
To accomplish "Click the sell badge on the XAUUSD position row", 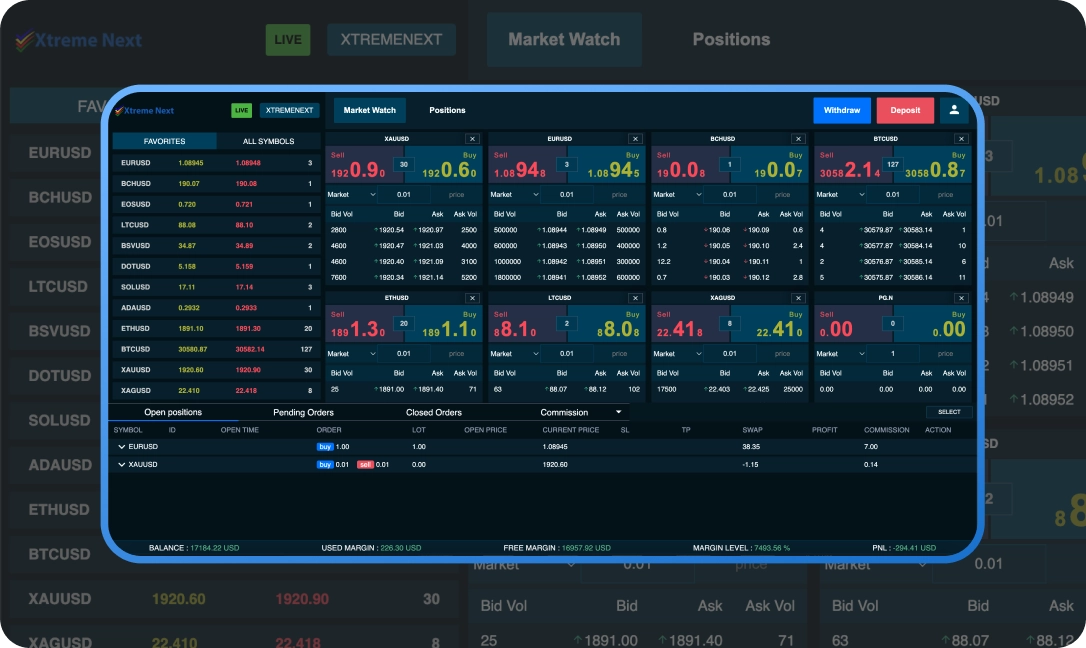I will pos(364,464).
